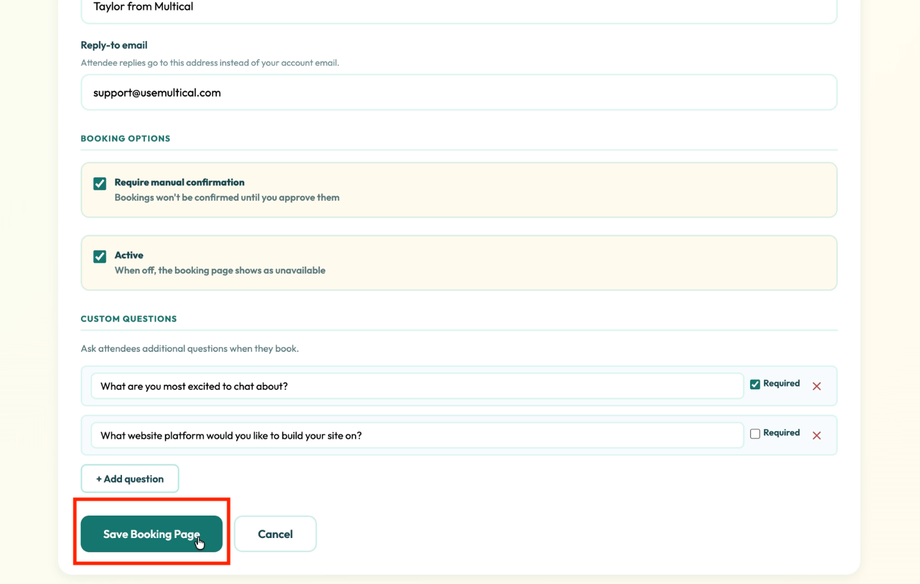Image resolution: width=920 pixels, height=584 pixels.
Task: Click the Reply-to email field label
Action: coord(113,44)
